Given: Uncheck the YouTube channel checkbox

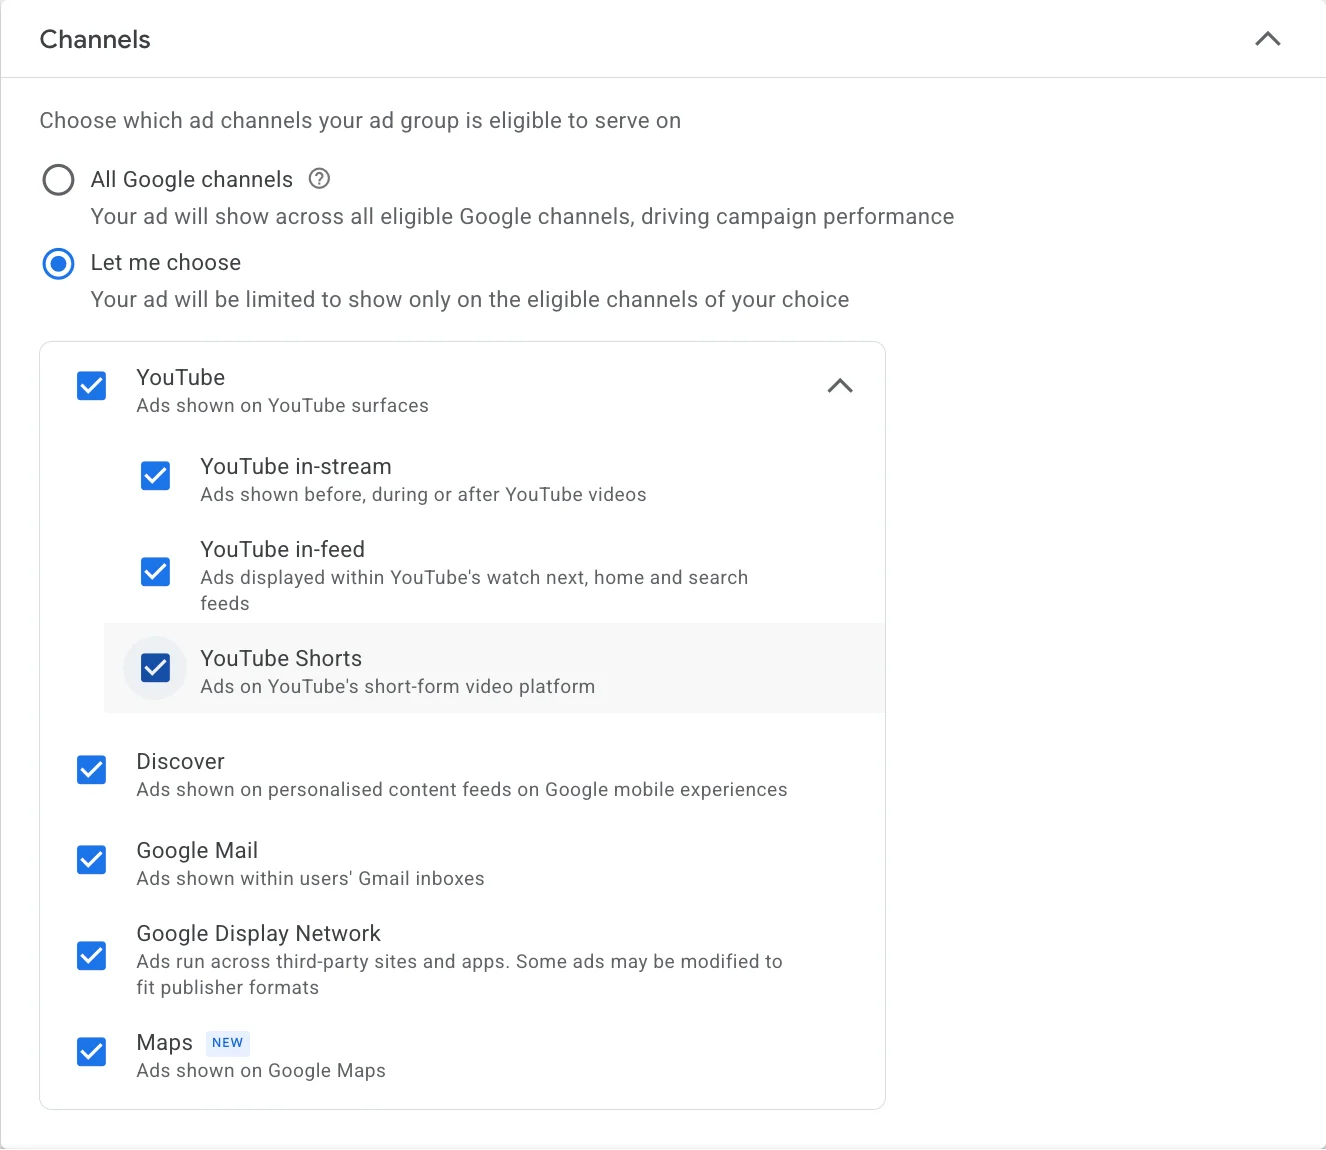Looking at the screenshot, I should (92, 386).
